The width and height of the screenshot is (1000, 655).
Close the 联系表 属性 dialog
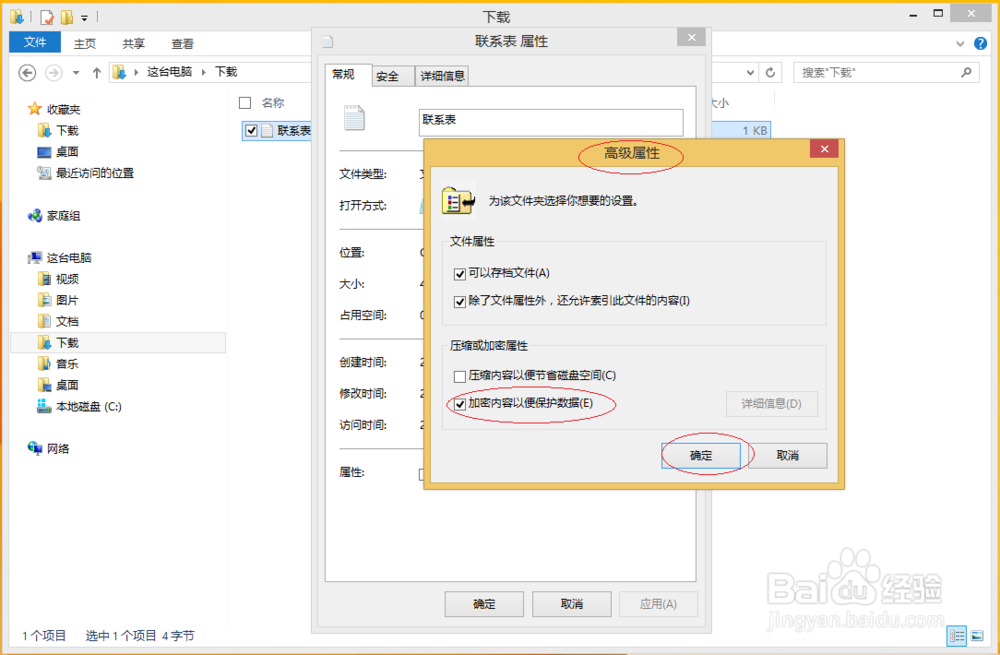(691, 38)
